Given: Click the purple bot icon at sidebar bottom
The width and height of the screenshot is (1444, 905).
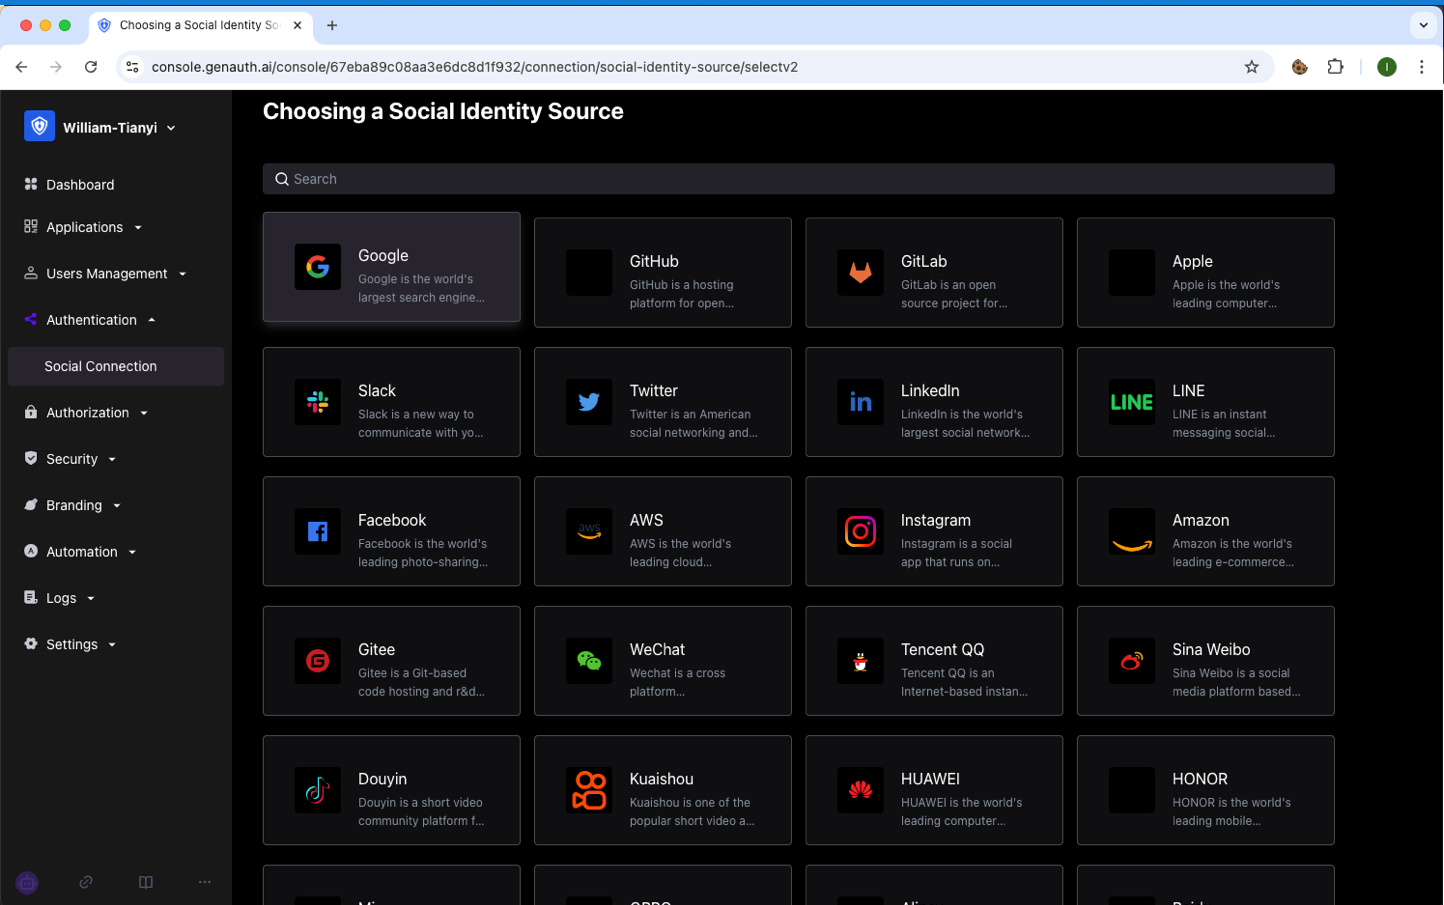Looking at the screenshot, I should click(x=27, y=883).
